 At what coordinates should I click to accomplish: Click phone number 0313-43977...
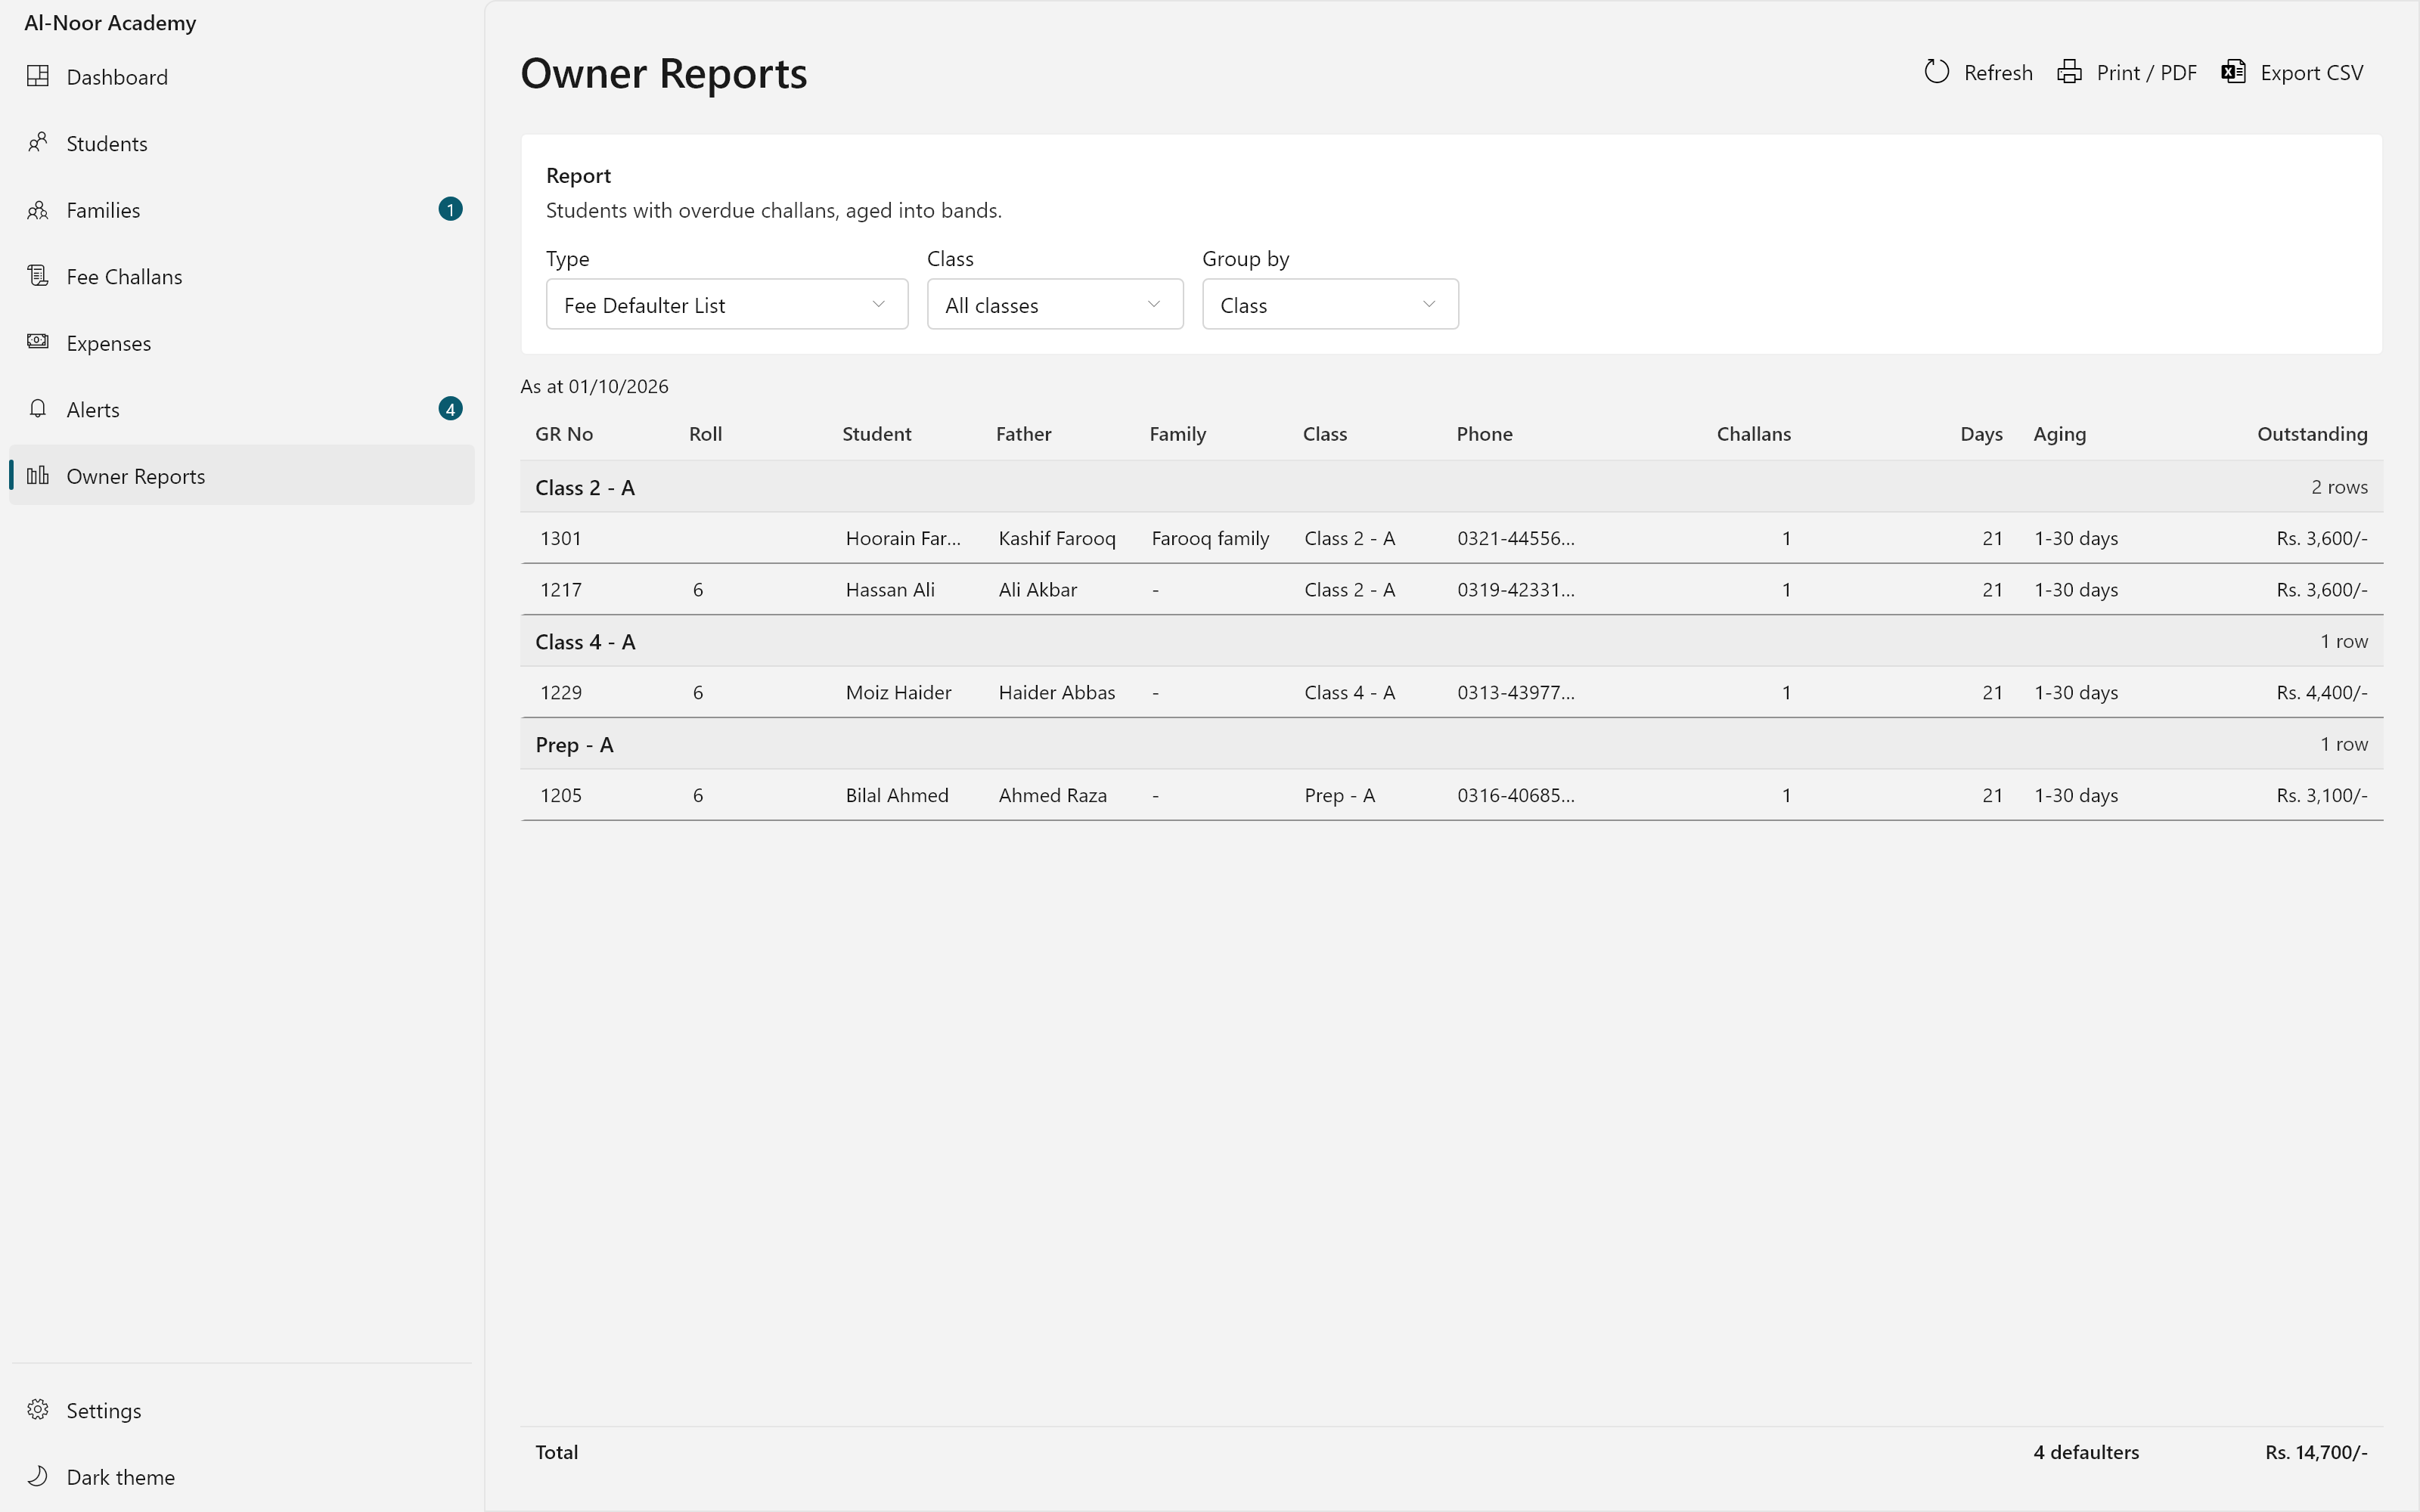[x=1515, y=692]
